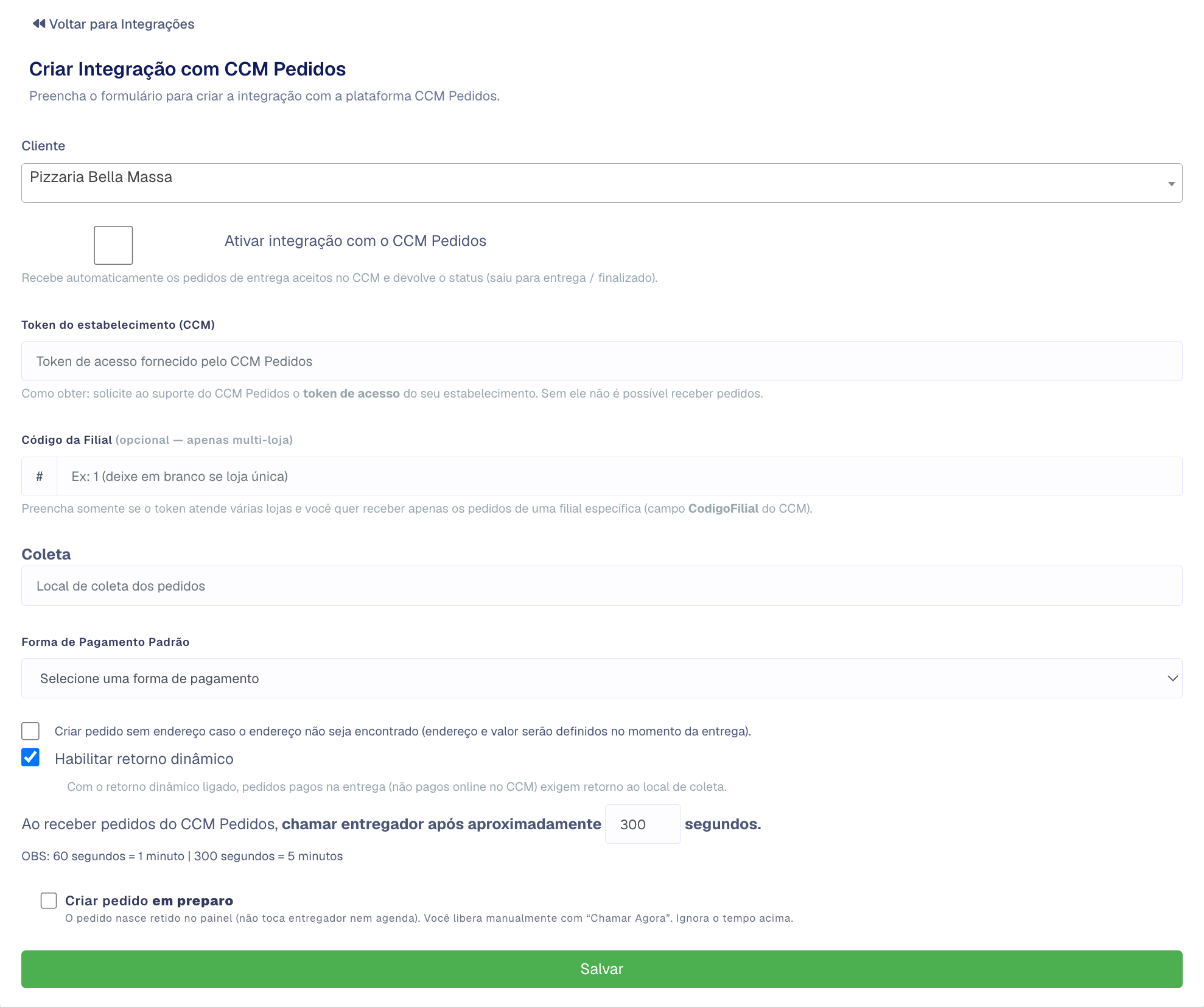Focus the Token do estabelecimento input field

[x=602, y=361]
